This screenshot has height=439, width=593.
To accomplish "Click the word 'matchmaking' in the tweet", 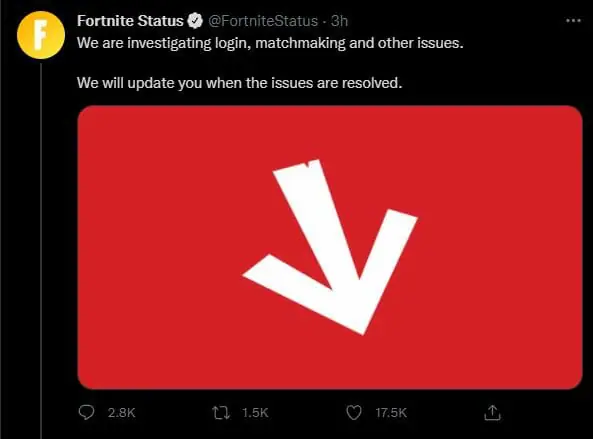I will 300,43.
